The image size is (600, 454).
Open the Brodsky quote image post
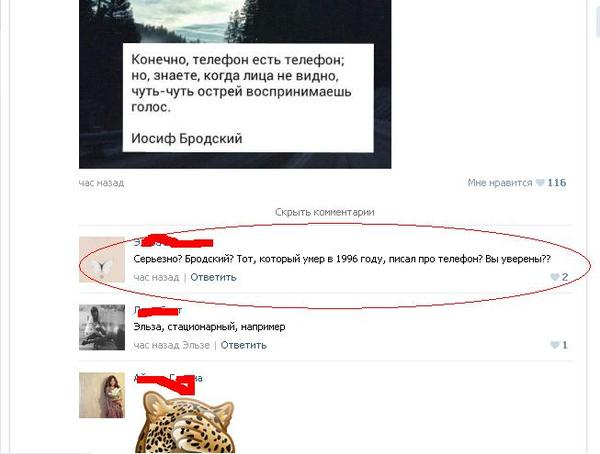(x=235, y=84)
